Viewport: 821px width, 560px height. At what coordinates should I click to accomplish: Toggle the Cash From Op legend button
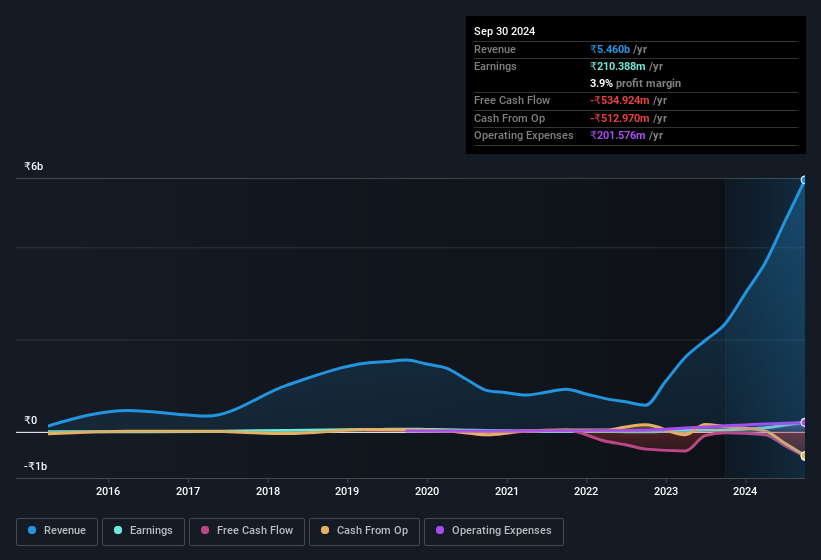[364, 532]
